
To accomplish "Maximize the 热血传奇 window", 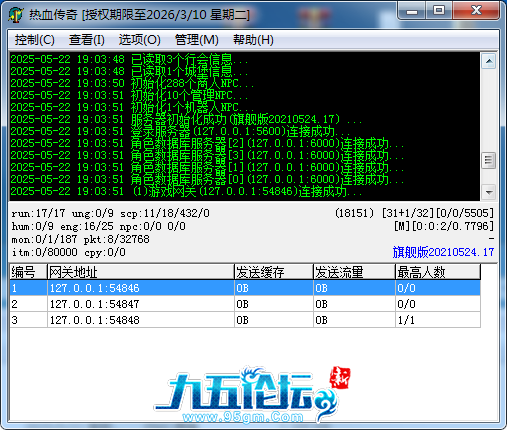I will click(439, 11).
